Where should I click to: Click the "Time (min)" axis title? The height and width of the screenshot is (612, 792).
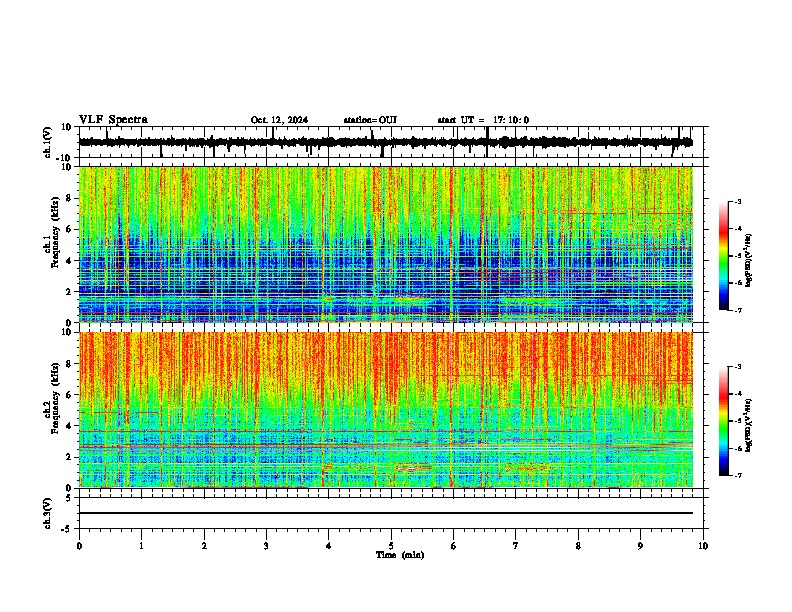[400, 555]
